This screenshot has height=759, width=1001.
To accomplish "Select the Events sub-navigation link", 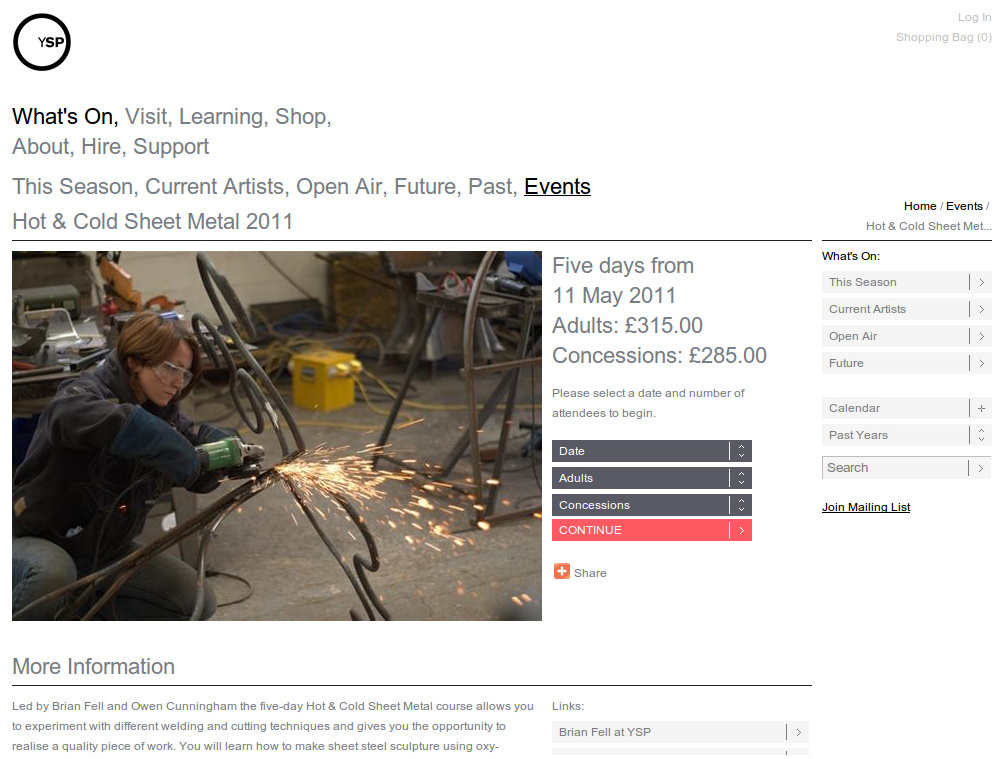I will tap(557, 187).
